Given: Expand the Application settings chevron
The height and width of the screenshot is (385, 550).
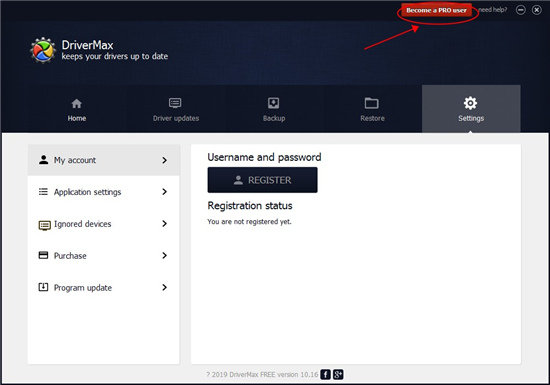Looking at the screenshot, I should [x=165, y=192].
